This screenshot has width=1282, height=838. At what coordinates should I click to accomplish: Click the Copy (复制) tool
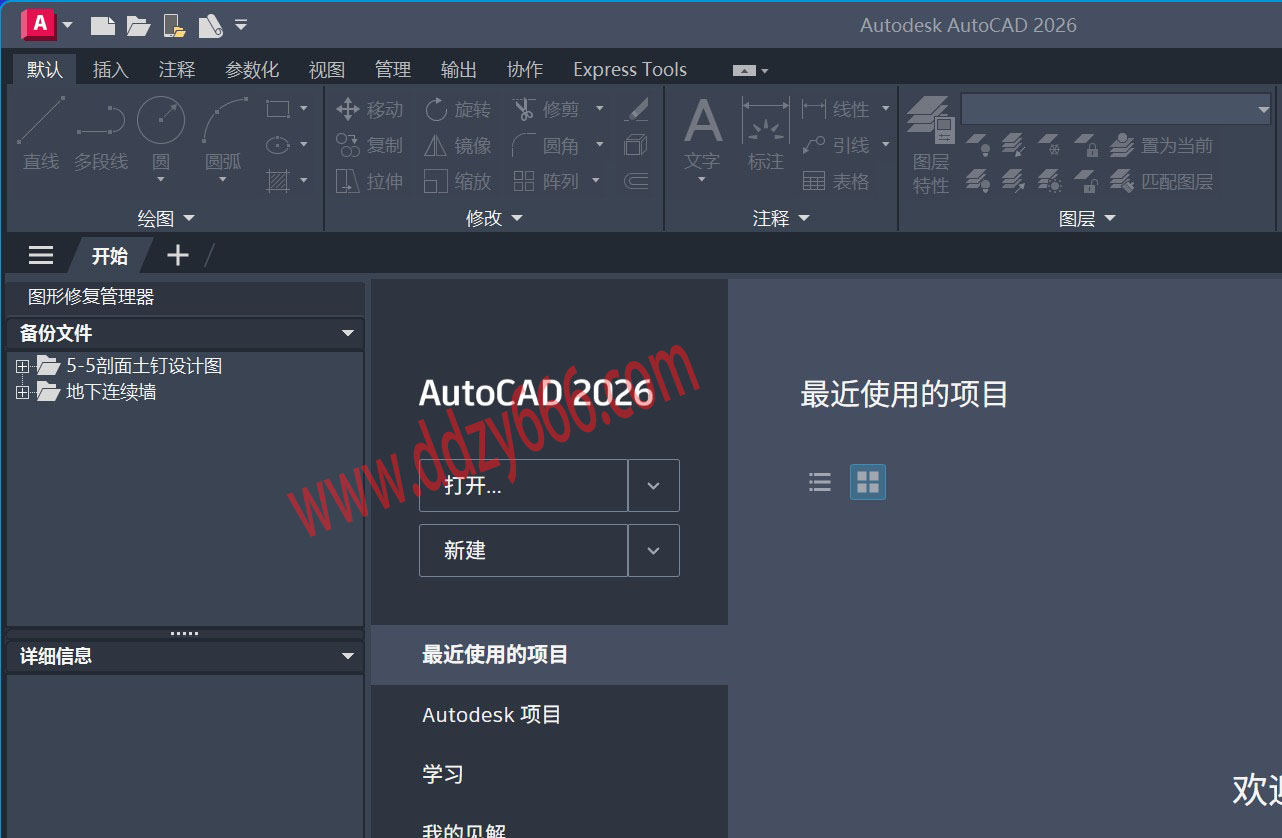pyautogui.click(x=369, y=145)
